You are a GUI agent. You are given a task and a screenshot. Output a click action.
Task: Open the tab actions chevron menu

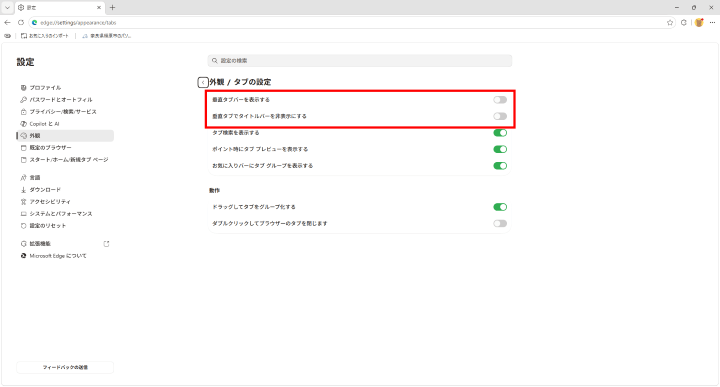click(x=7, y=7)
